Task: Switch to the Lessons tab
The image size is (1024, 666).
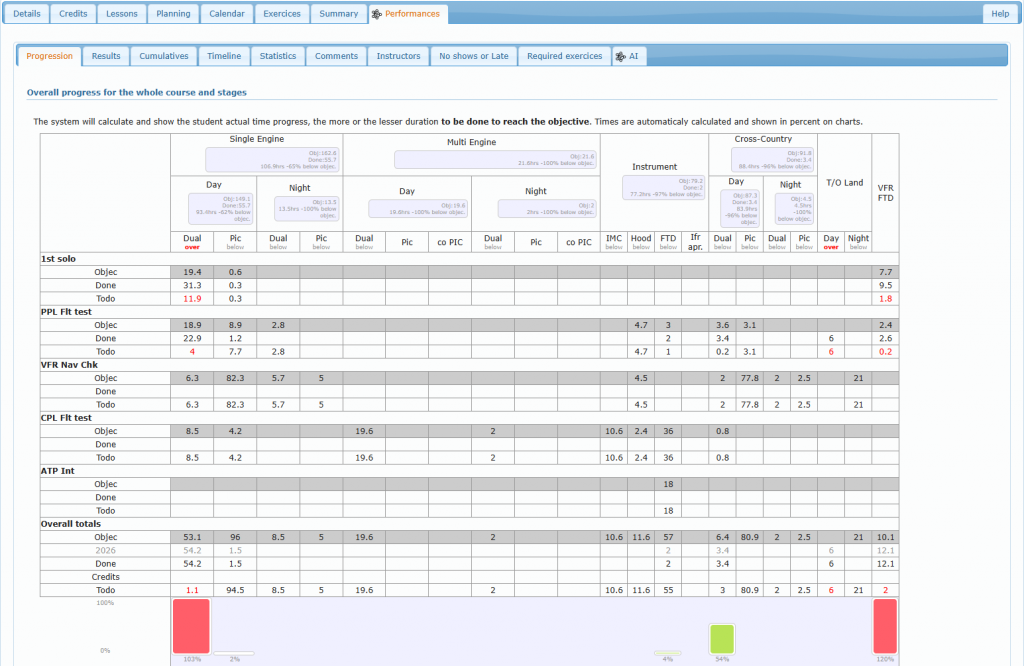Action: [122, 14]
